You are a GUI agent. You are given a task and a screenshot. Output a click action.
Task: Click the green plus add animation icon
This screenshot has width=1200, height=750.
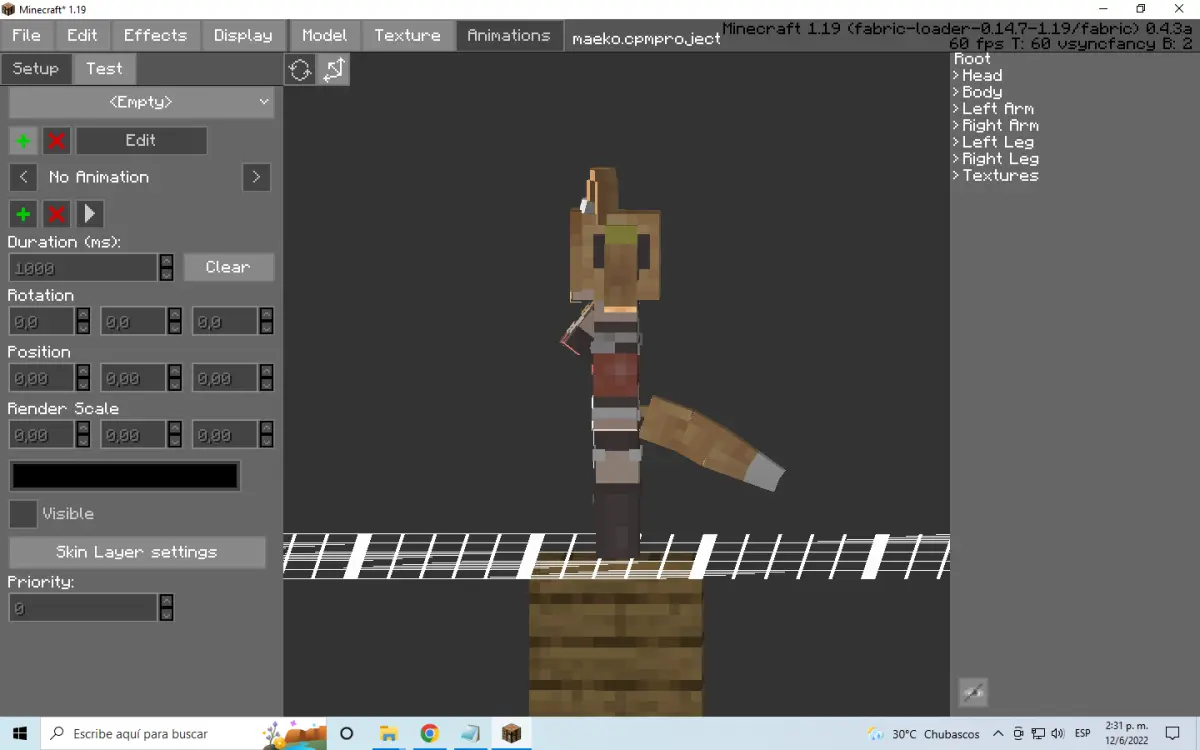[x=23, y=141]
